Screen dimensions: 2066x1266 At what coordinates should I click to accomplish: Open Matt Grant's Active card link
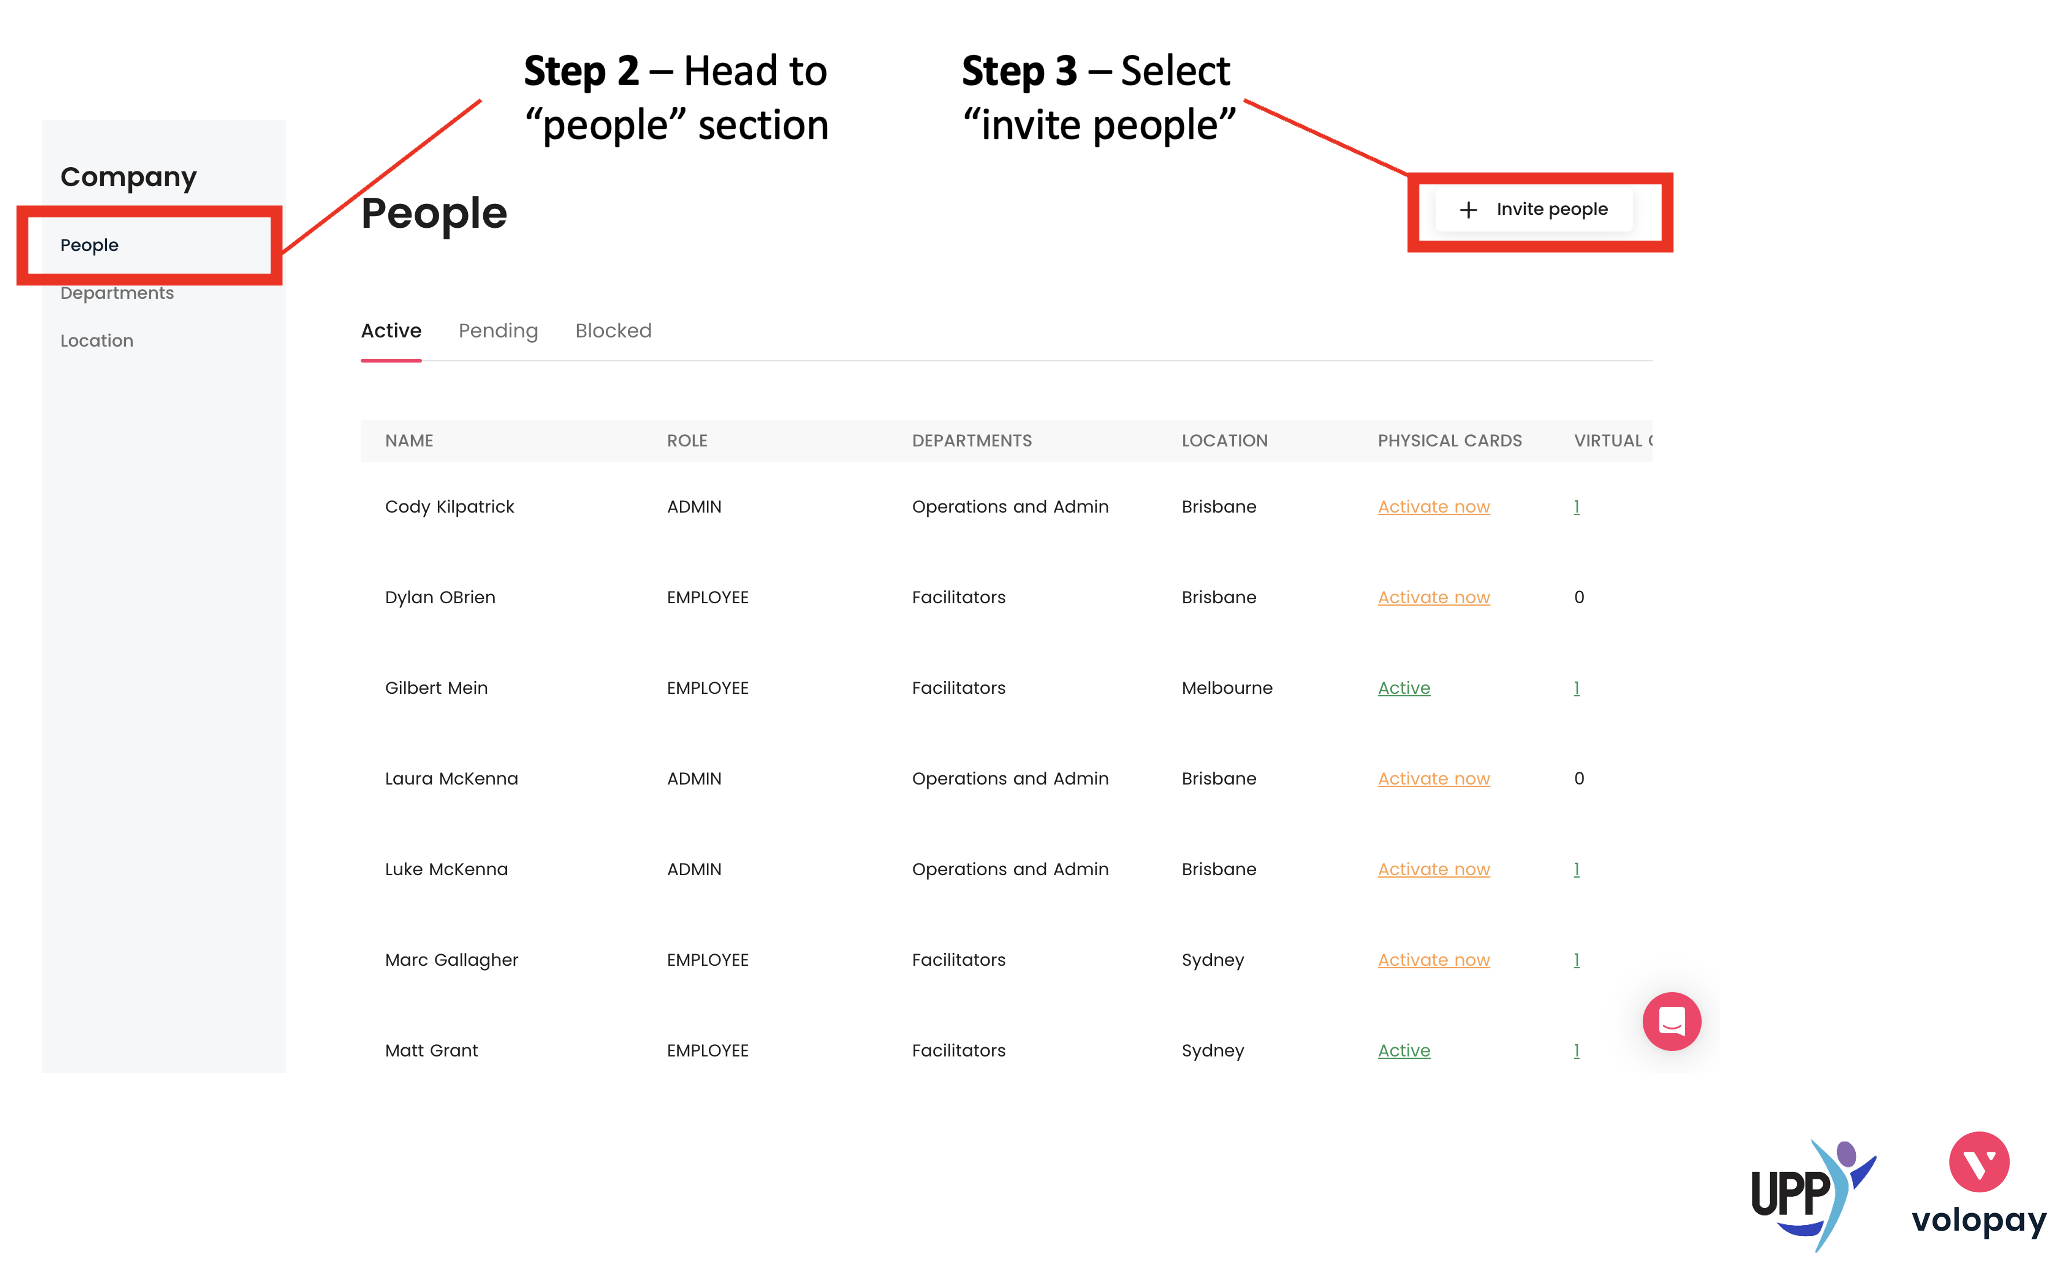point(1403,1051)
